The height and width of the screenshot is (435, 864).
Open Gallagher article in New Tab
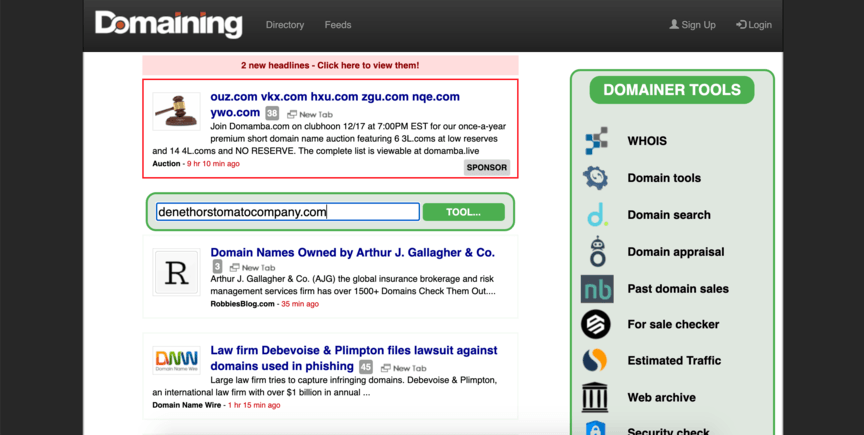pyautogui.click(x=252, y=267)
